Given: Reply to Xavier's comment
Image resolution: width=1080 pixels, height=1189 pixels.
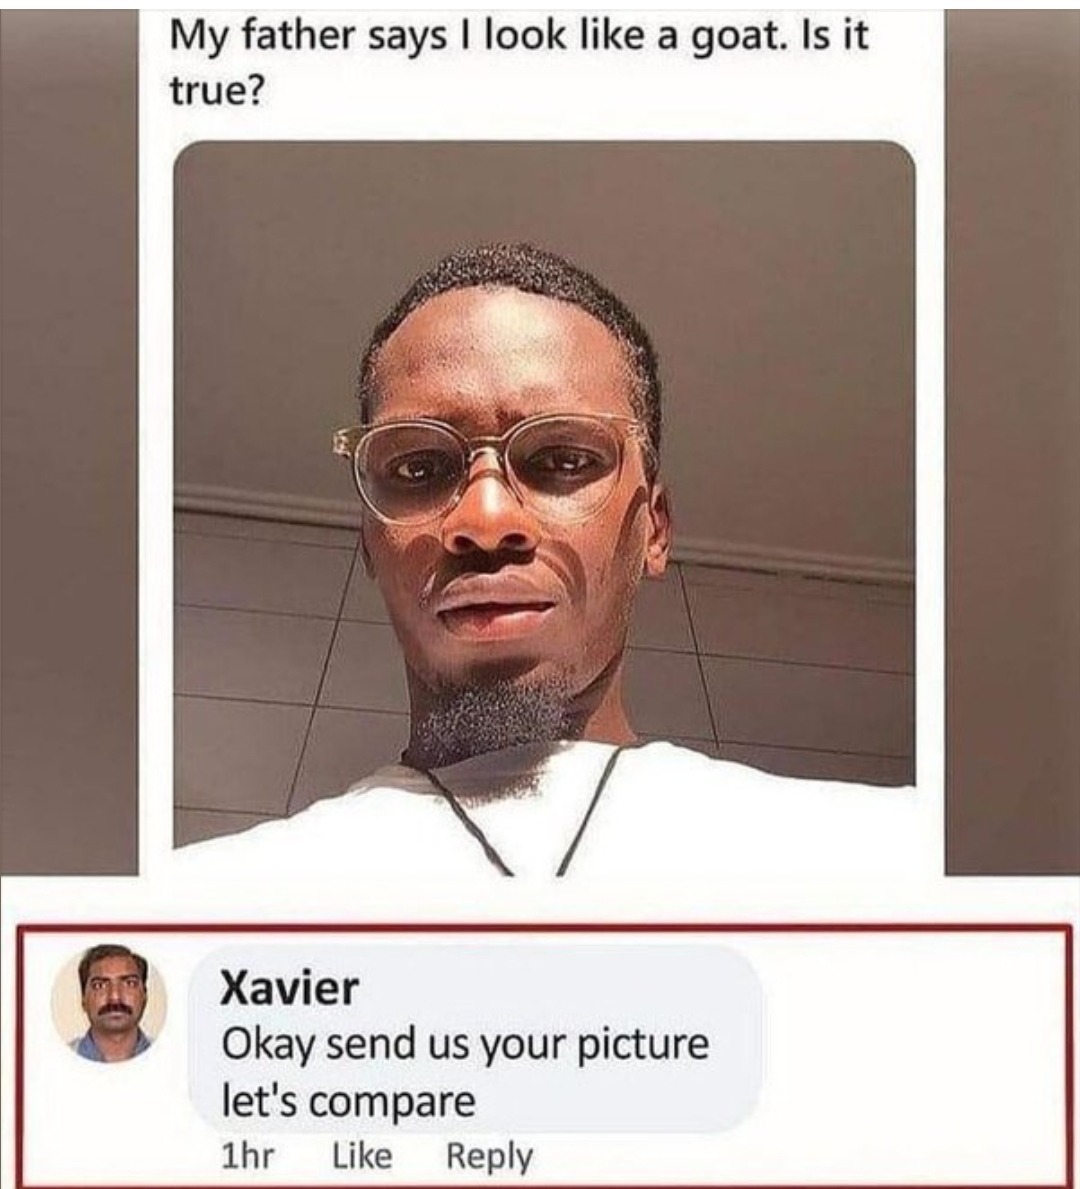Looking at the screenshot, I should 489,1157.
